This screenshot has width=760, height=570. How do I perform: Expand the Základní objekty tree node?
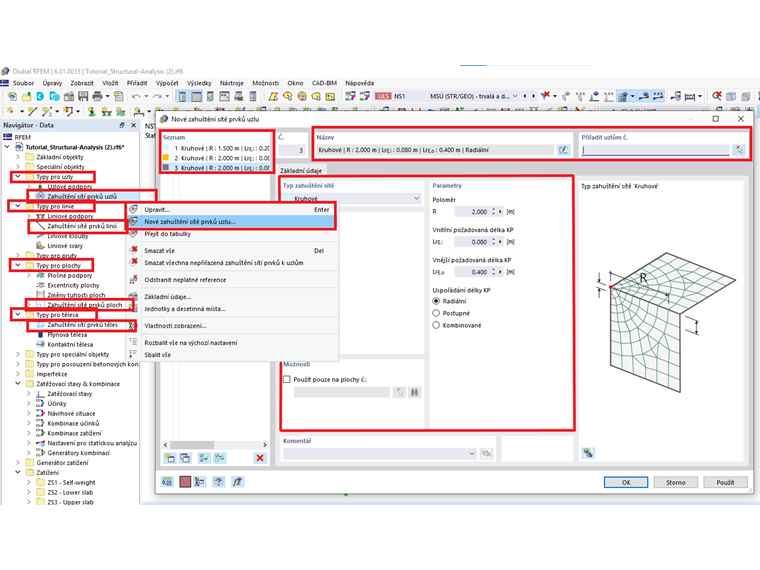[18, 157]
